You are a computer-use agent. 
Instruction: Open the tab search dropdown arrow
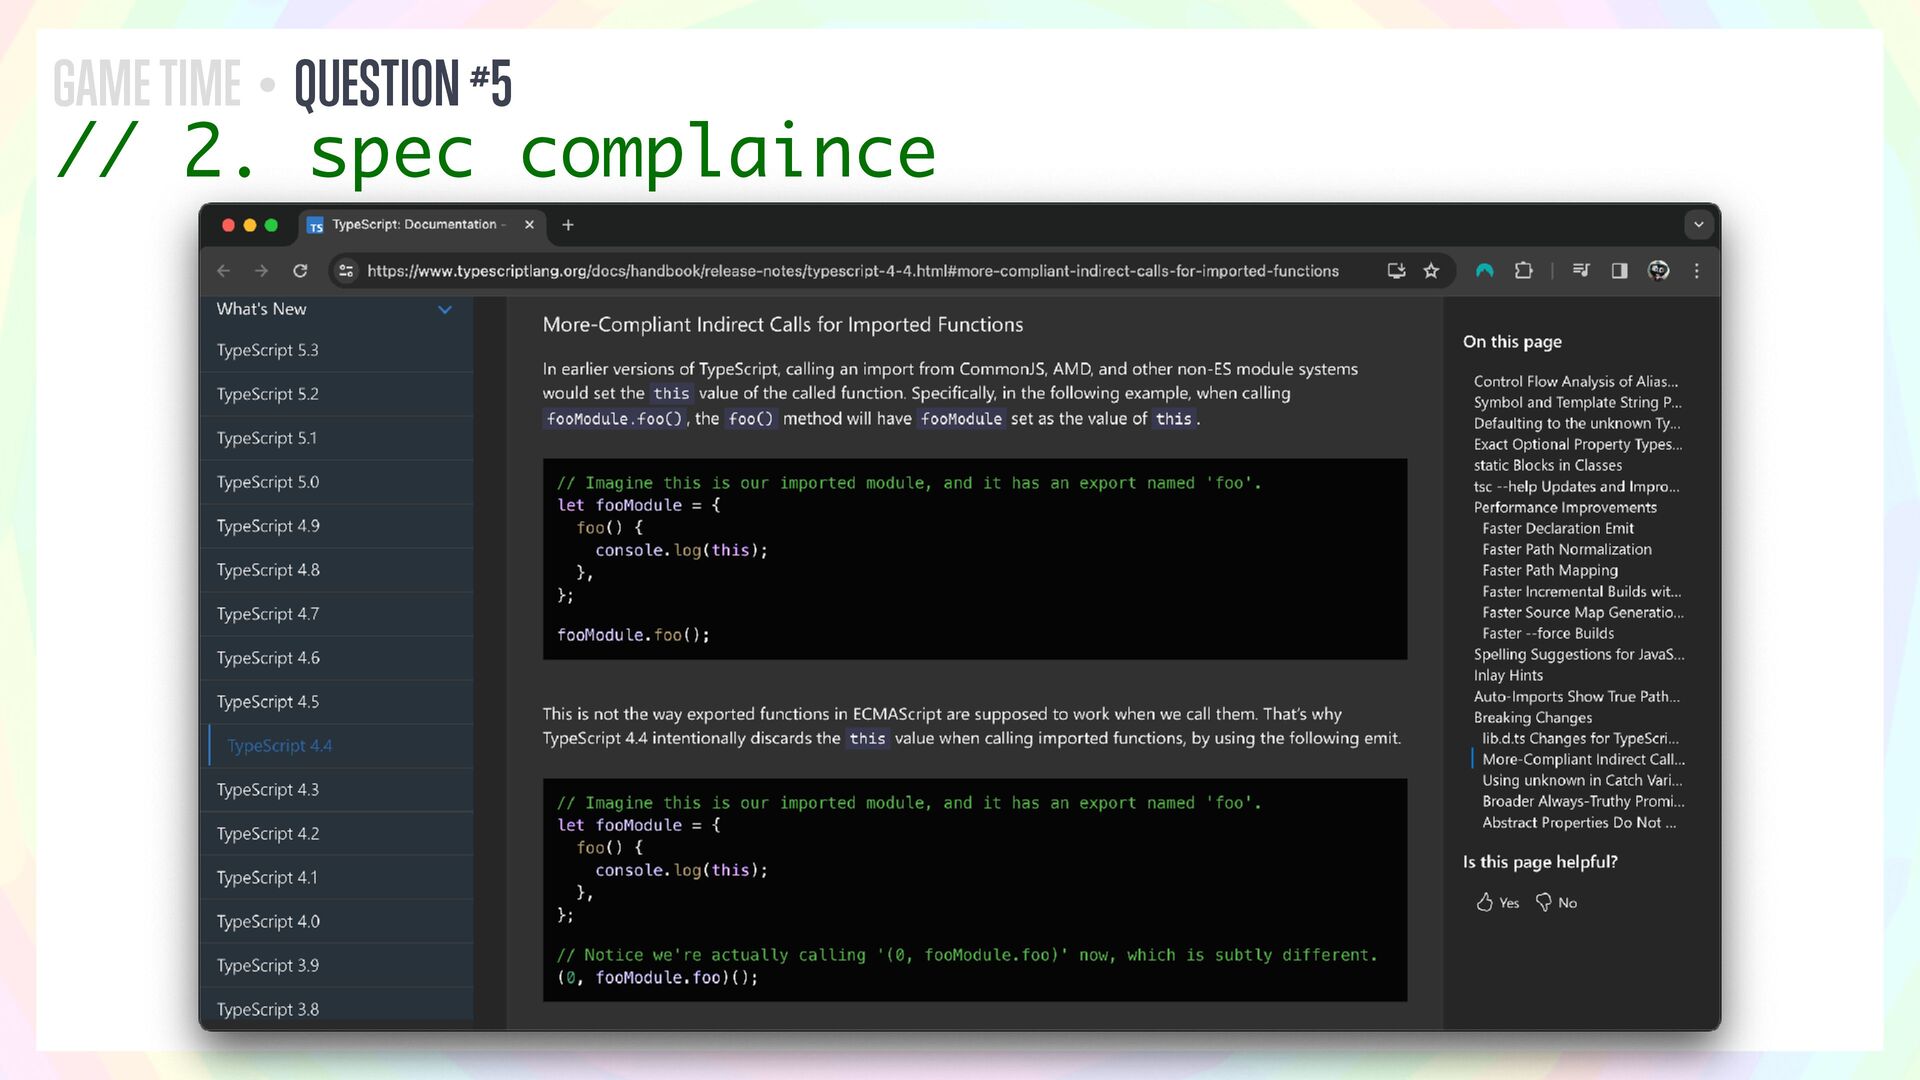(x=1698, y=225)
